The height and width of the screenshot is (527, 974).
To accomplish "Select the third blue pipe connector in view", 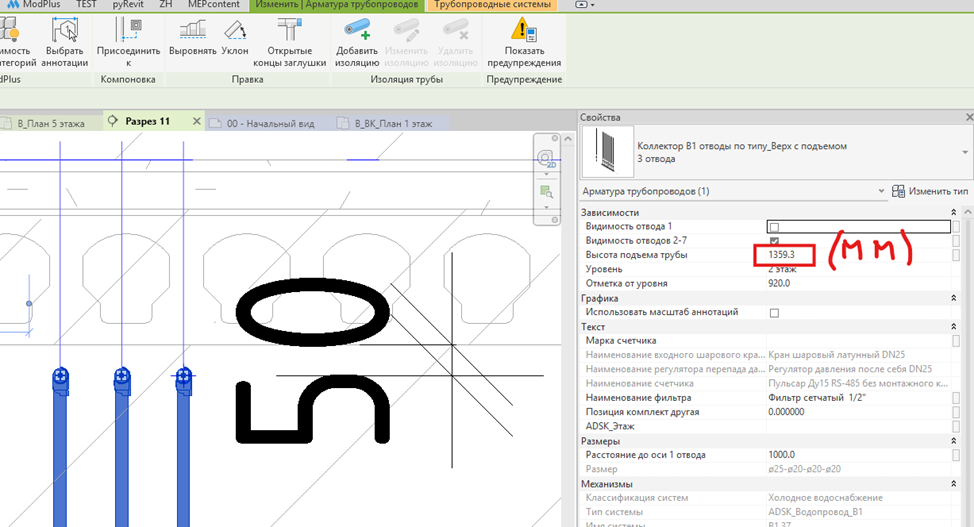I will tap(183, 377).
